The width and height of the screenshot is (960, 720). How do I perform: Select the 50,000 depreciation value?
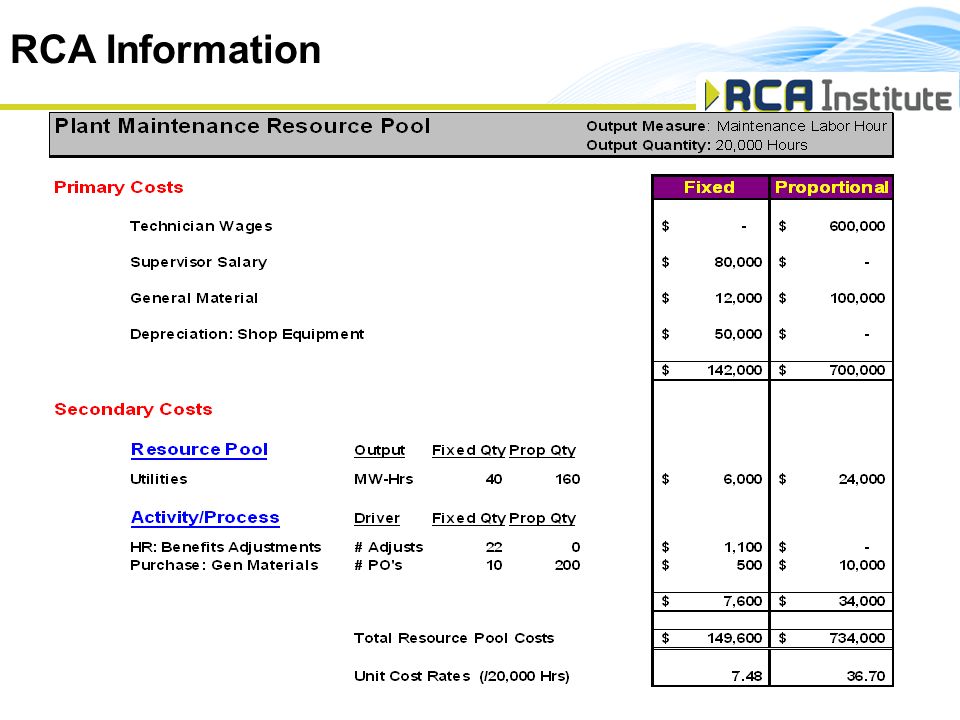tap(738, 334)
